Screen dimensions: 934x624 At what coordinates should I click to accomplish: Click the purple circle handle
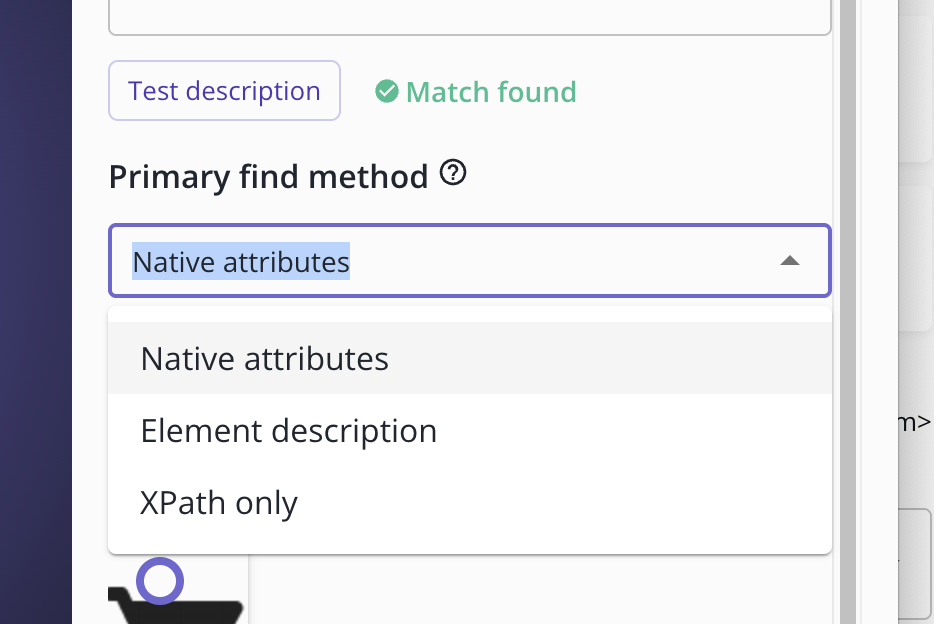point(160,581)
